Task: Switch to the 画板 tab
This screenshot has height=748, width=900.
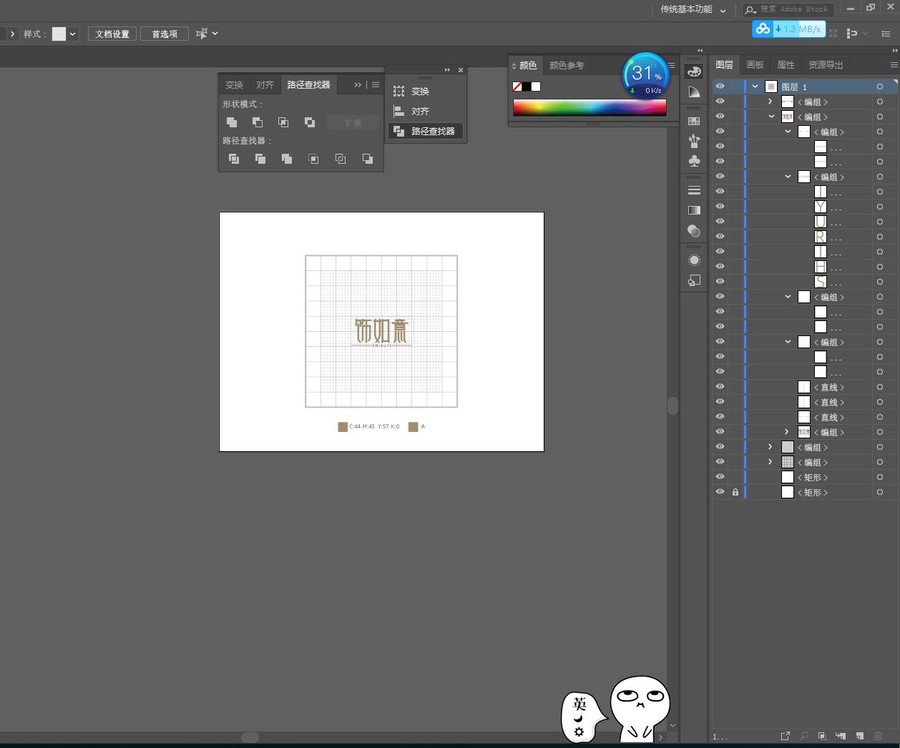Action: 755,65
